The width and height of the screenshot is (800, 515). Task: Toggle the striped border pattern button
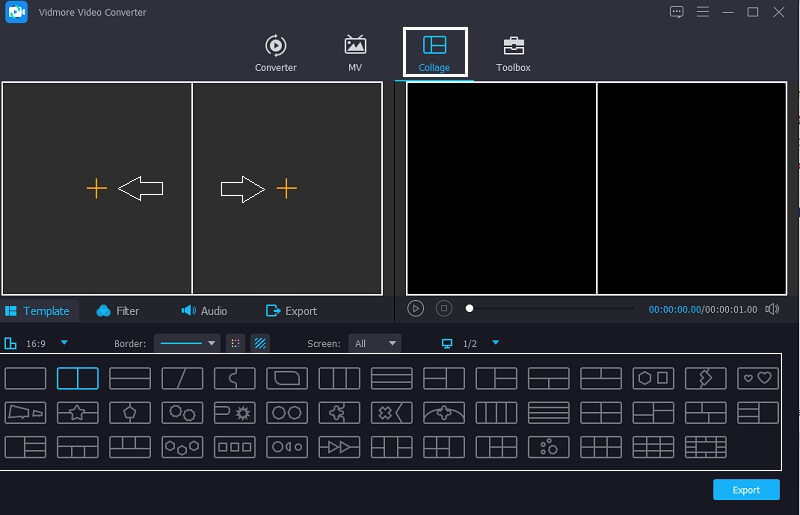tap(260, 343)
